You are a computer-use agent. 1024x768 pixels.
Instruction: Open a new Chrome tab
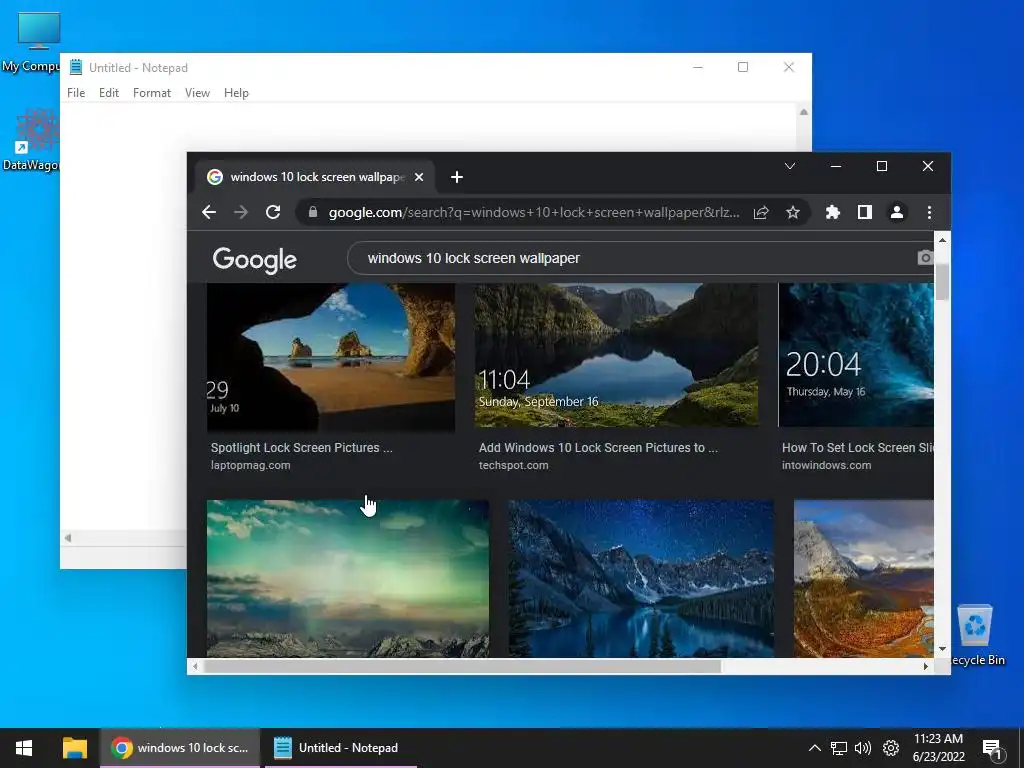pyautogui.click(x=457, y=177)
